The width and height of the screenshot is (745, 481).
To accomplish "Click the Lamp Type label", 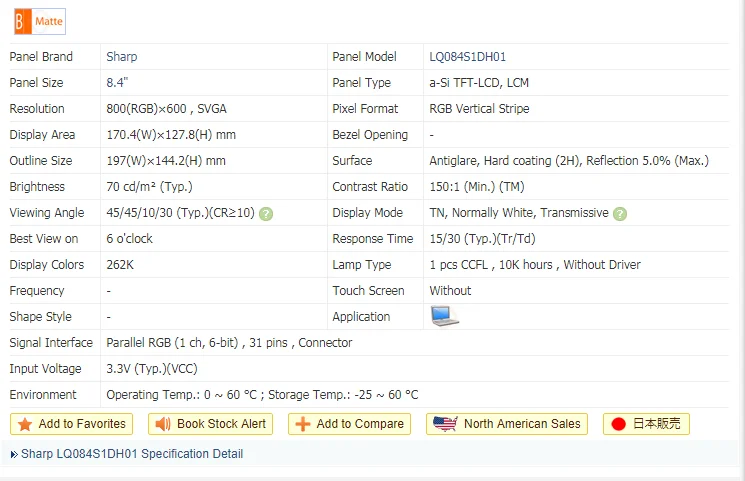I will coord(362,265).
